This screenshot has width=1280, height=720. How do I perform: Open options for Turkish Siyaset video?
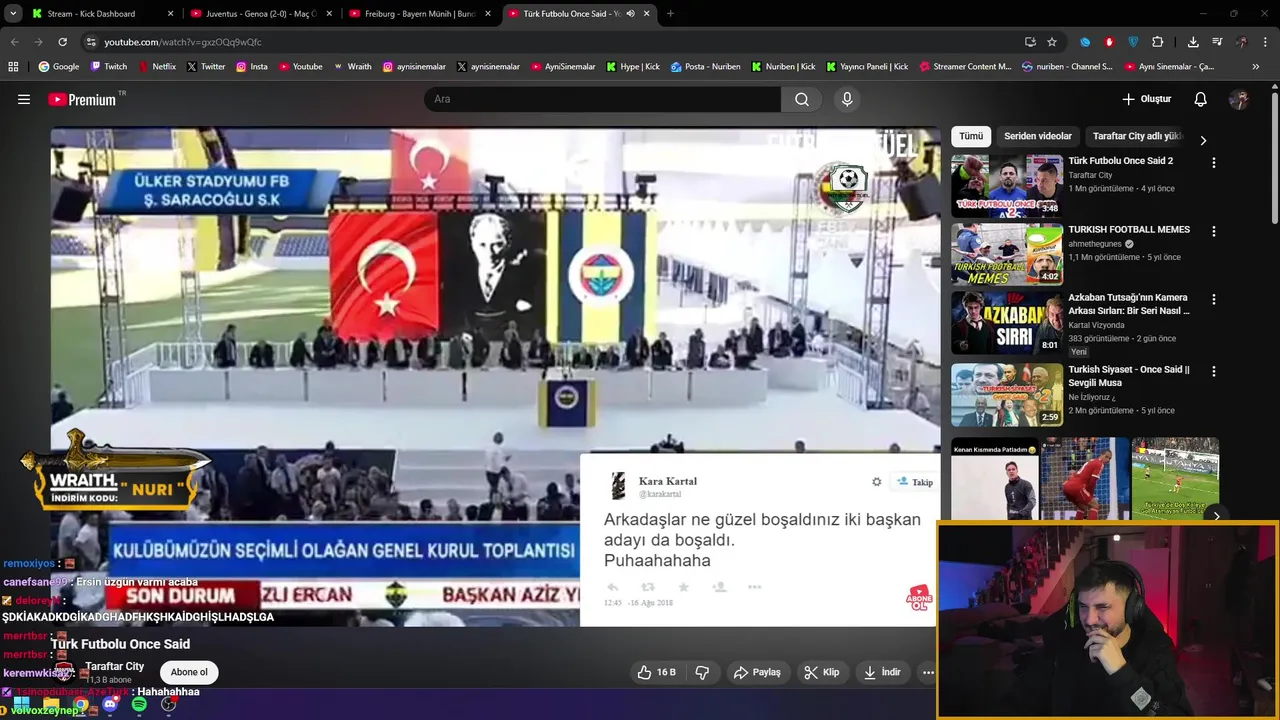[1214, 371]
